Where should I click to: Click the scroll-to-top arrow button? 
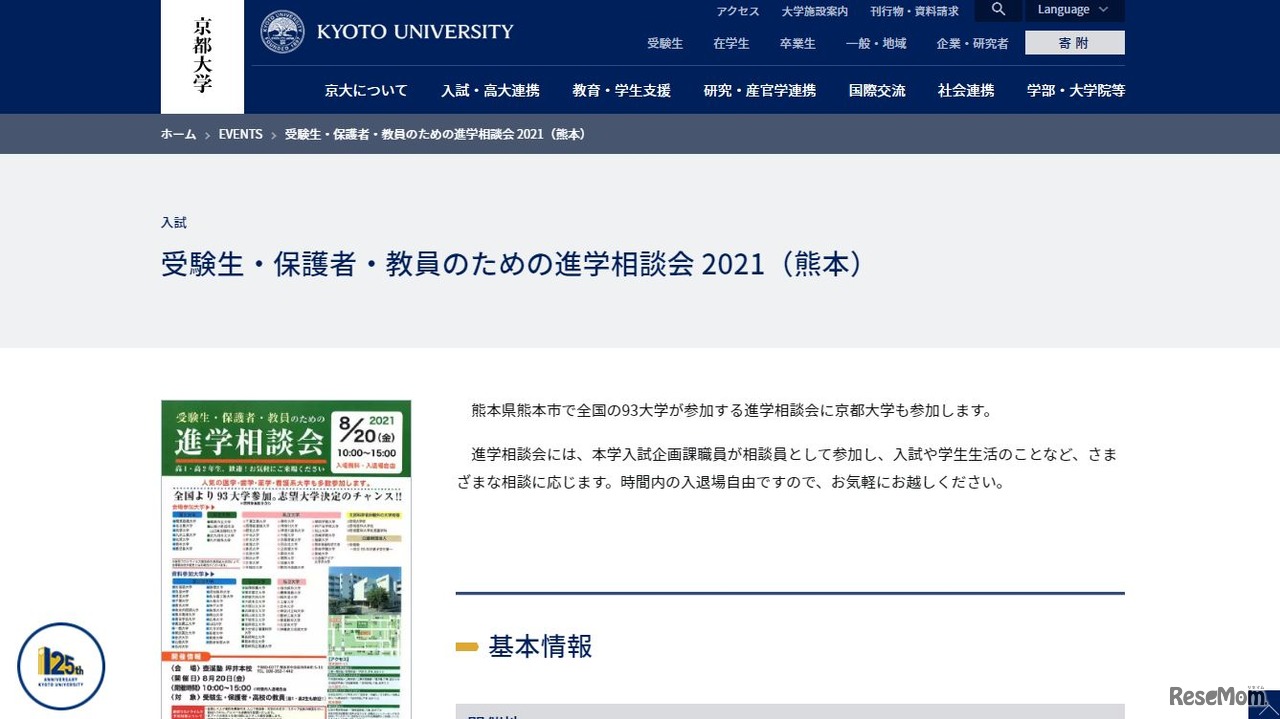tap(1263, 704)
